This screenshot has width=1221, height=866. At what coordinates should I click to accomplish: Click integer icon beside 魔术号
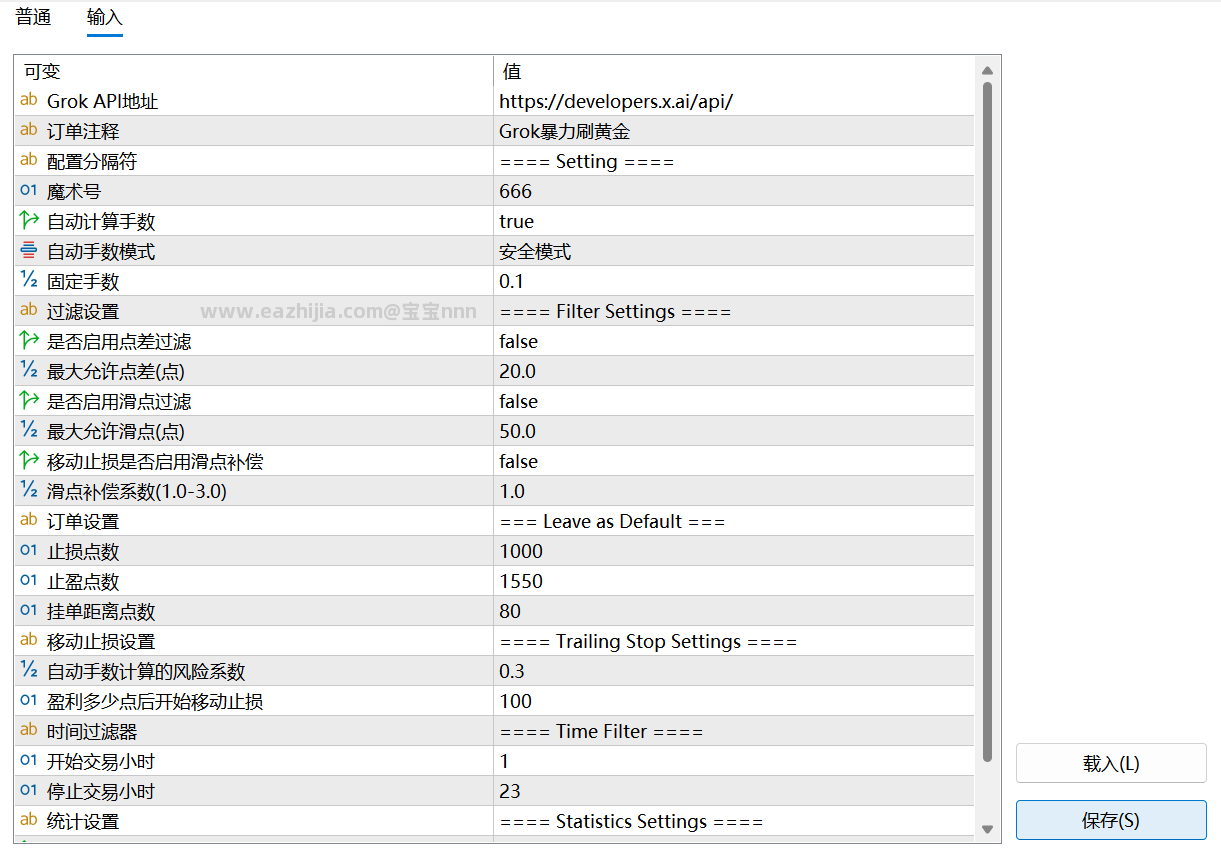click(x=28, y=191)
